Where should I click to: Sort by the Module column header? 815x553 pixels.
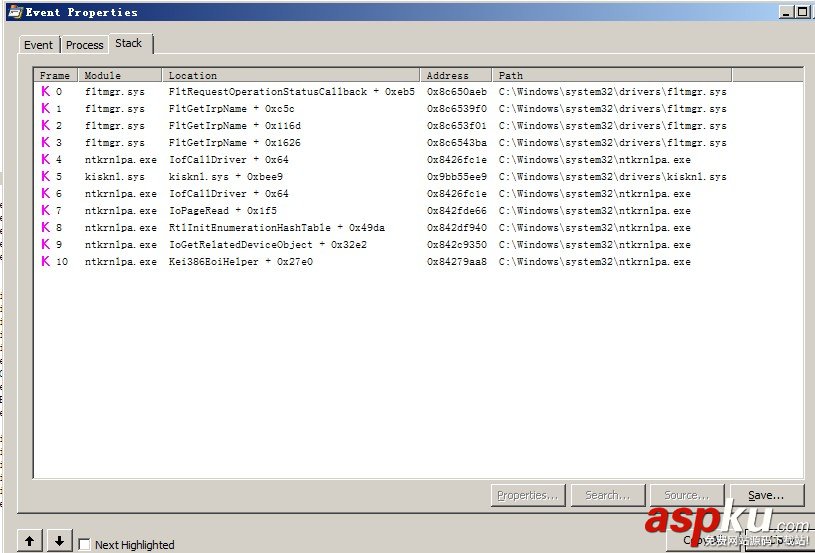[x=120, y=75]
